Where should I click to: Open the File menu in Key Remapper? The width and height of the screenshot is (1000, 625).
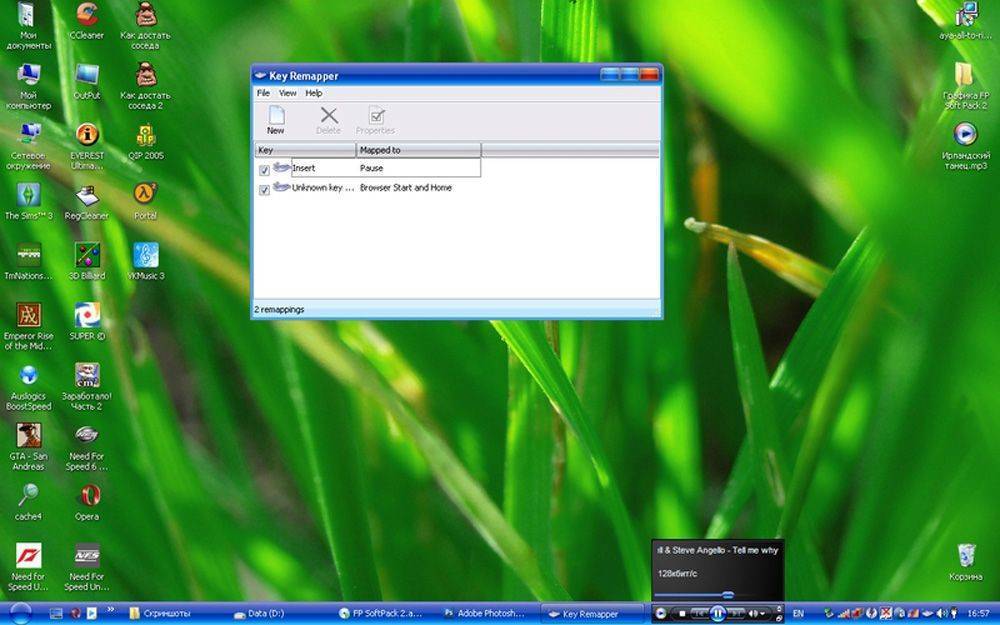tap(263, 93)
